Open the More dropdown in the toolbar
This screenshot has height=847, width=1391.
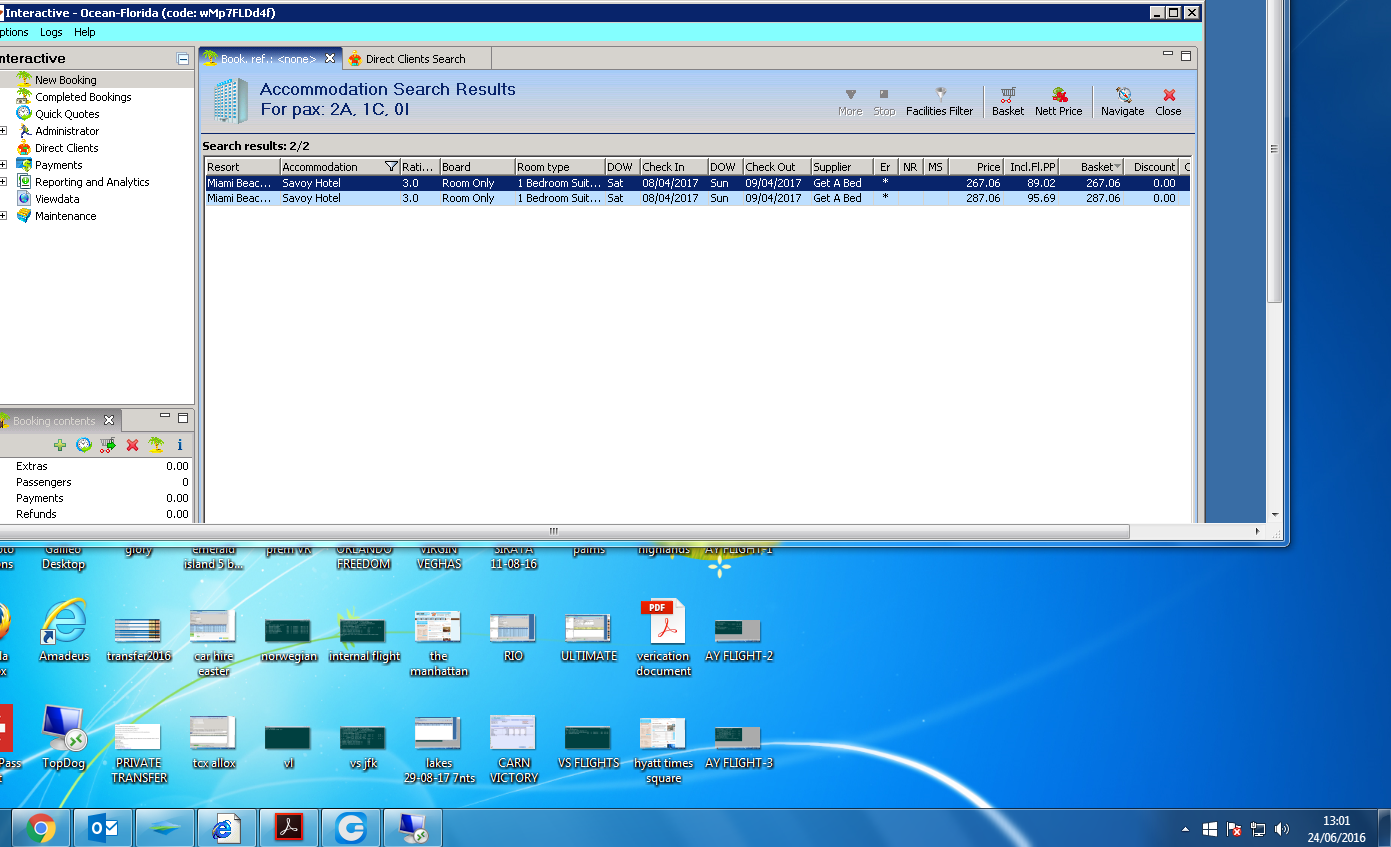[x=850, y=102]
